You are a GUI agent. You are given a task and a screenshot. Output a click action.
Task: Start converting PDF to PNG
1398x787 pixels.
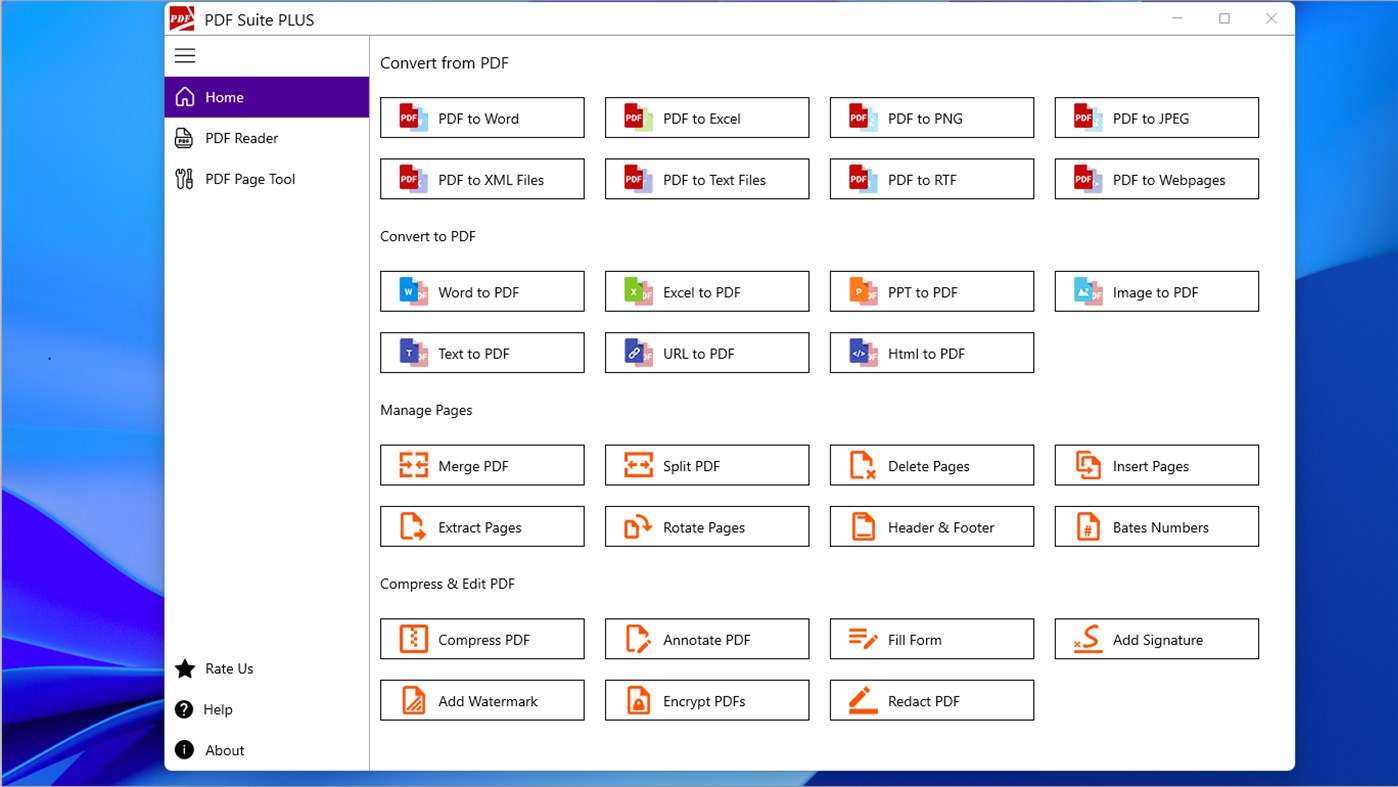click(x=931, y=117)
